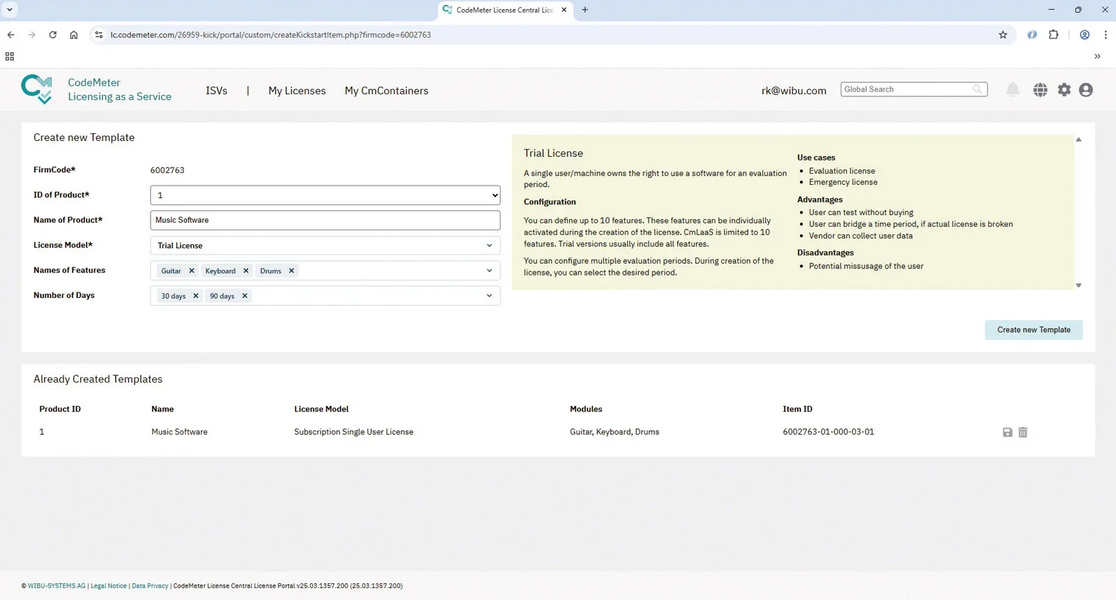Open the user account profile icon
Image resolution: width=1116 pixels, height=600 pixels.
1086,90
